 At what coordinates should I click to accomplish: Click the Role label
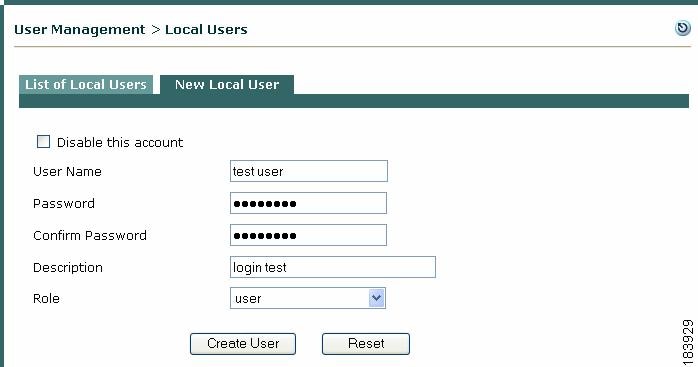coord(46,298)
